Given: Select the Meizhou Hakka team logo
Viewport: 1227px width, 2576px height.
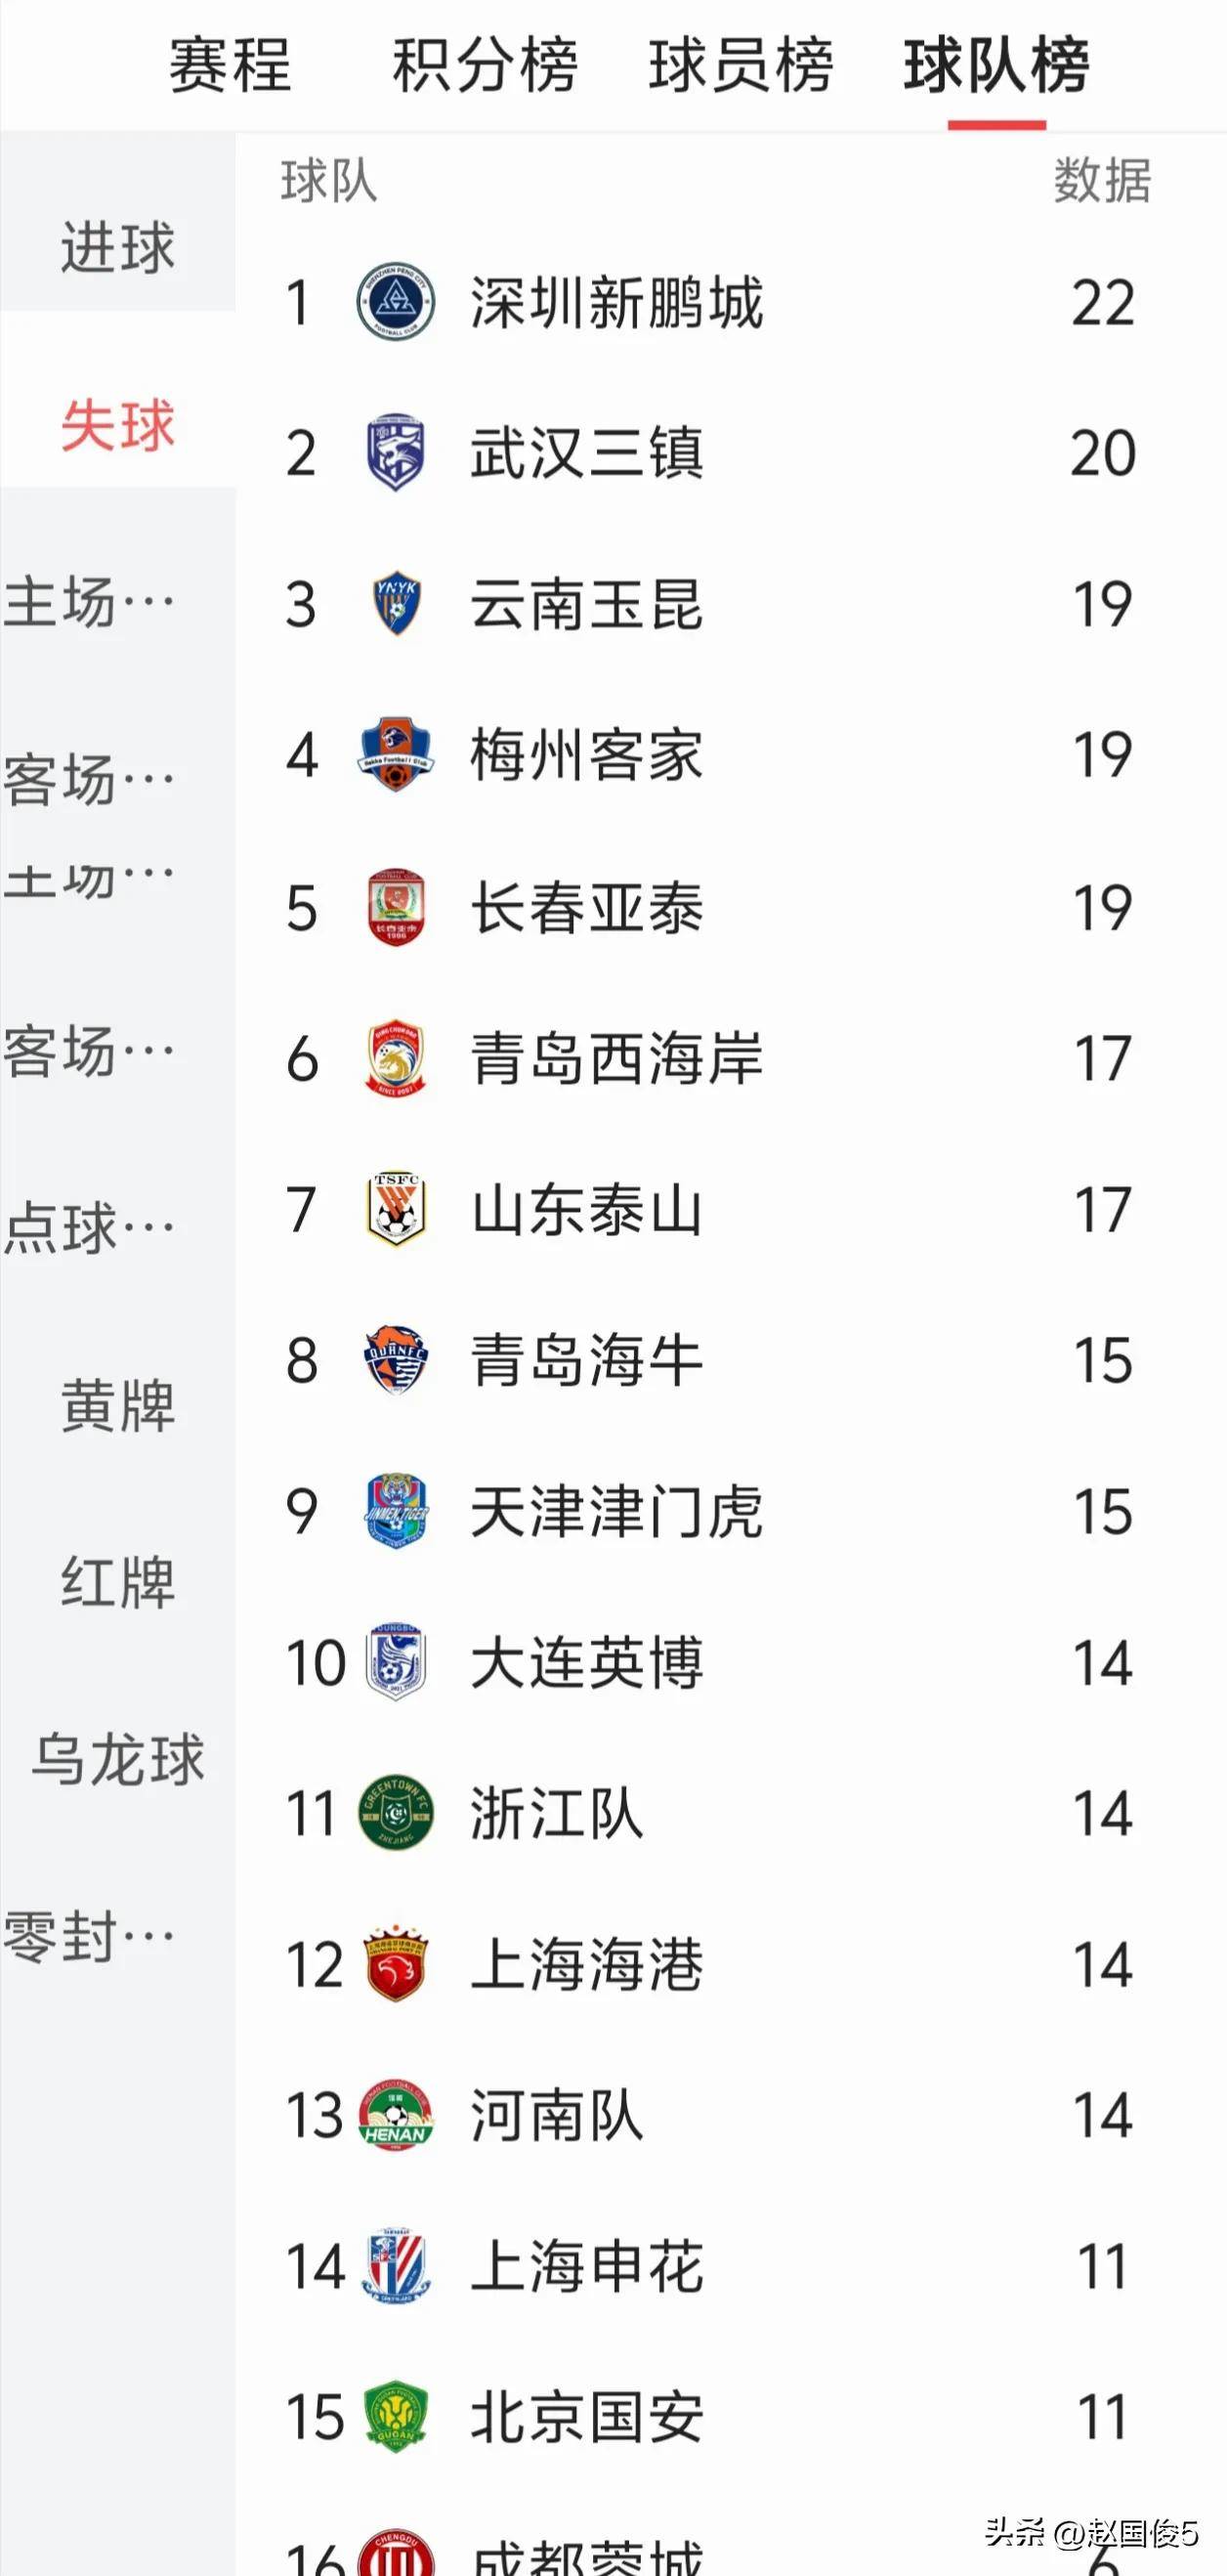Looking at the screenshot, I should click(x=396, y=754).
